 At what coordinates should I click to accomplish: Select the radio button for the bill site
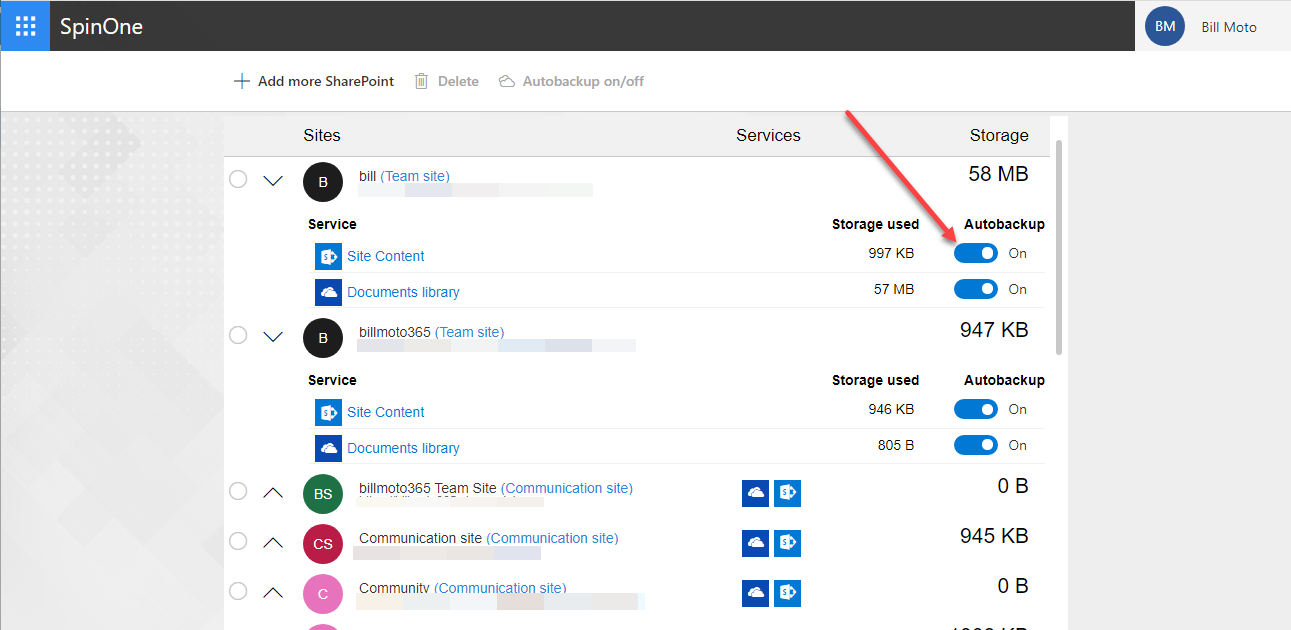[238, 180]
